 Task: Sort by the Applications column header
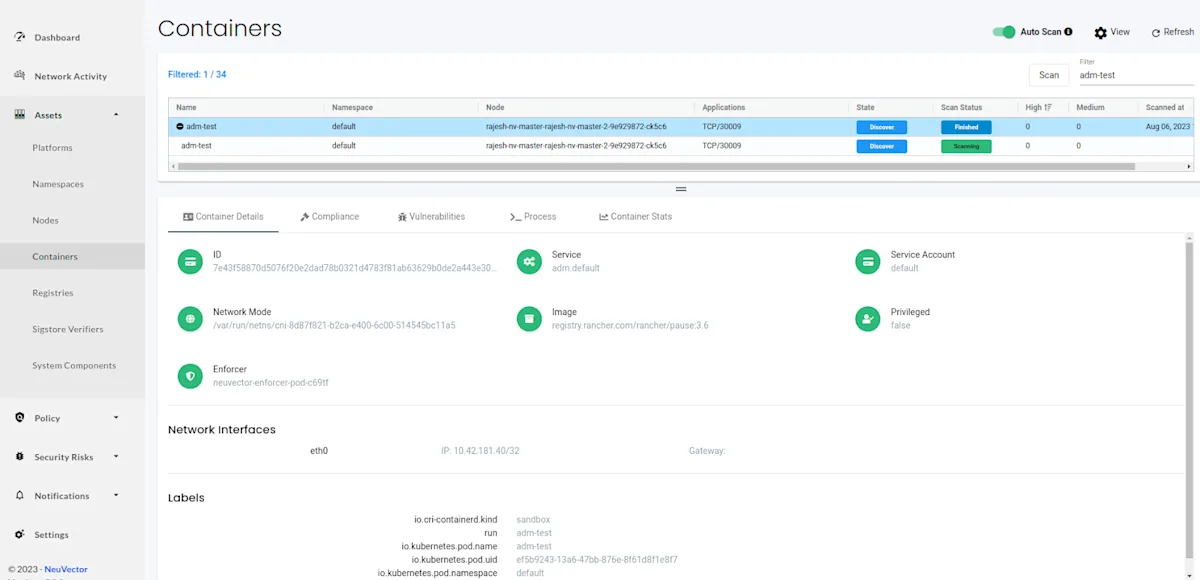(724, 107)
